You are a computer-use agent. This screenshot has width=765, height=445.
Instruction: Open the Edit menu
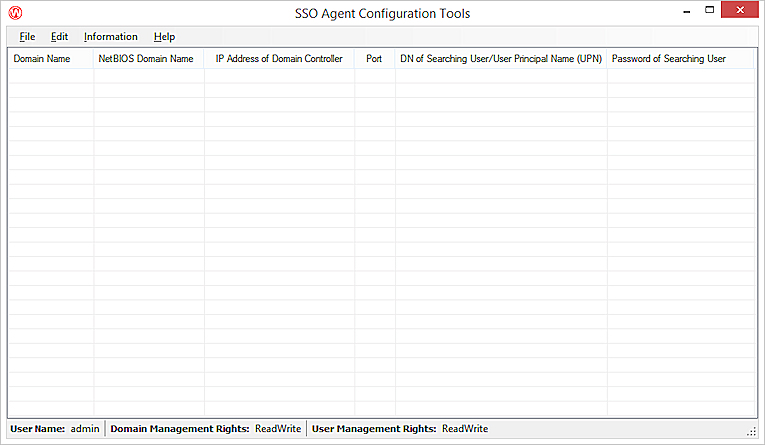[x=60, y=37]
